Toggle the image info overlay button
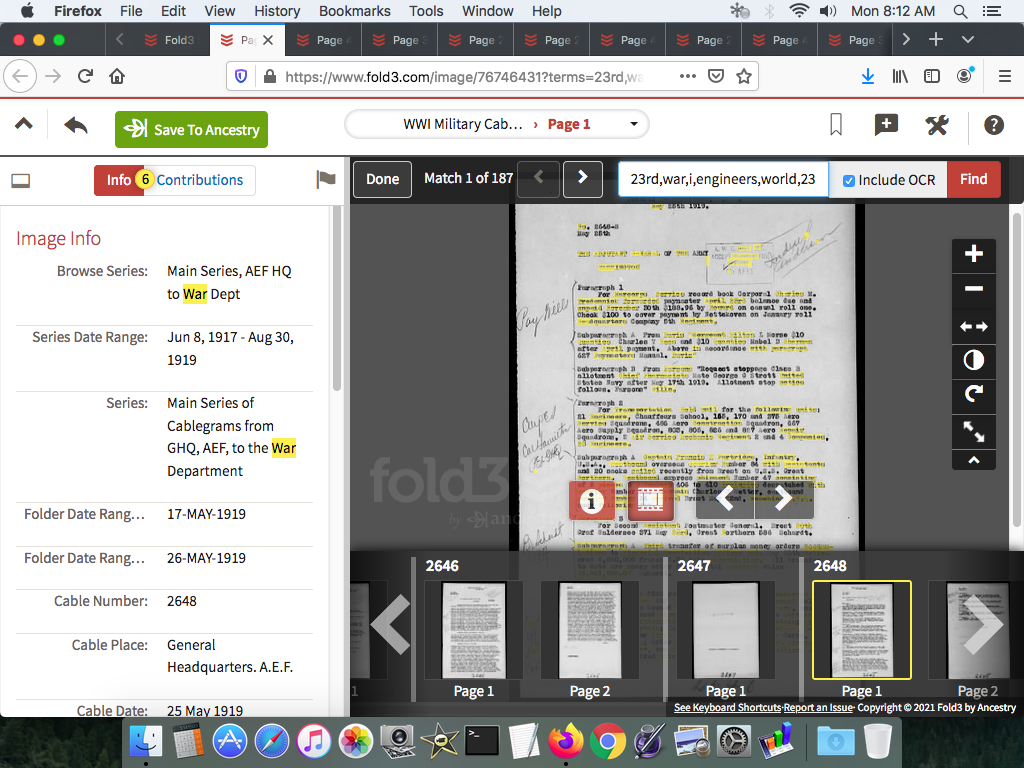1024x768 pixels. [x=592, y=499]
